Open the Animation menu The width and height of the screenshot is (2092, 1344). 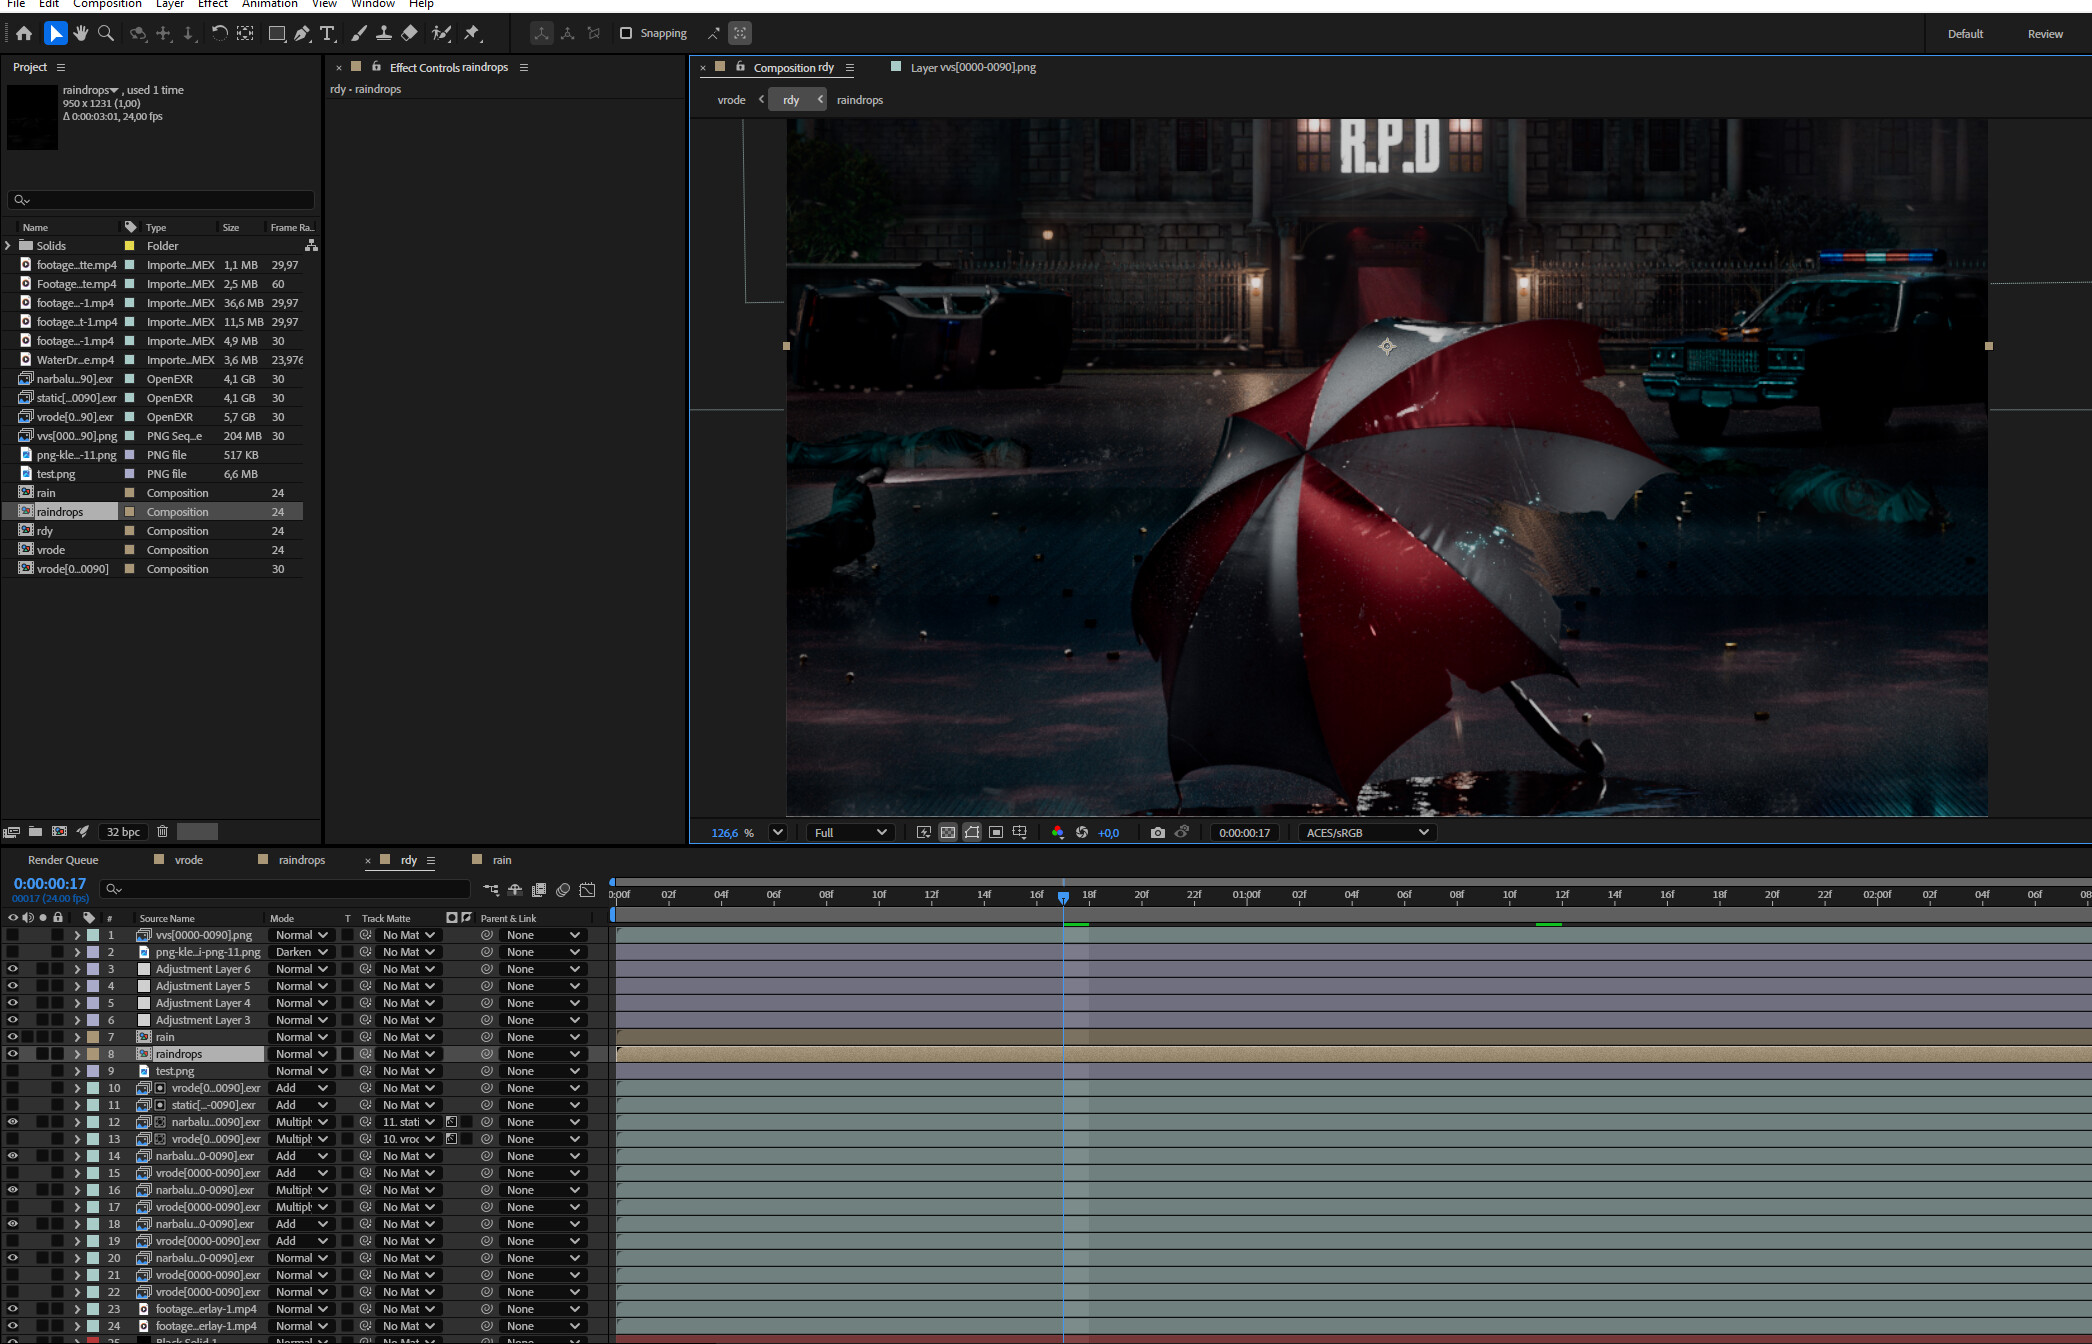point(269,4)
